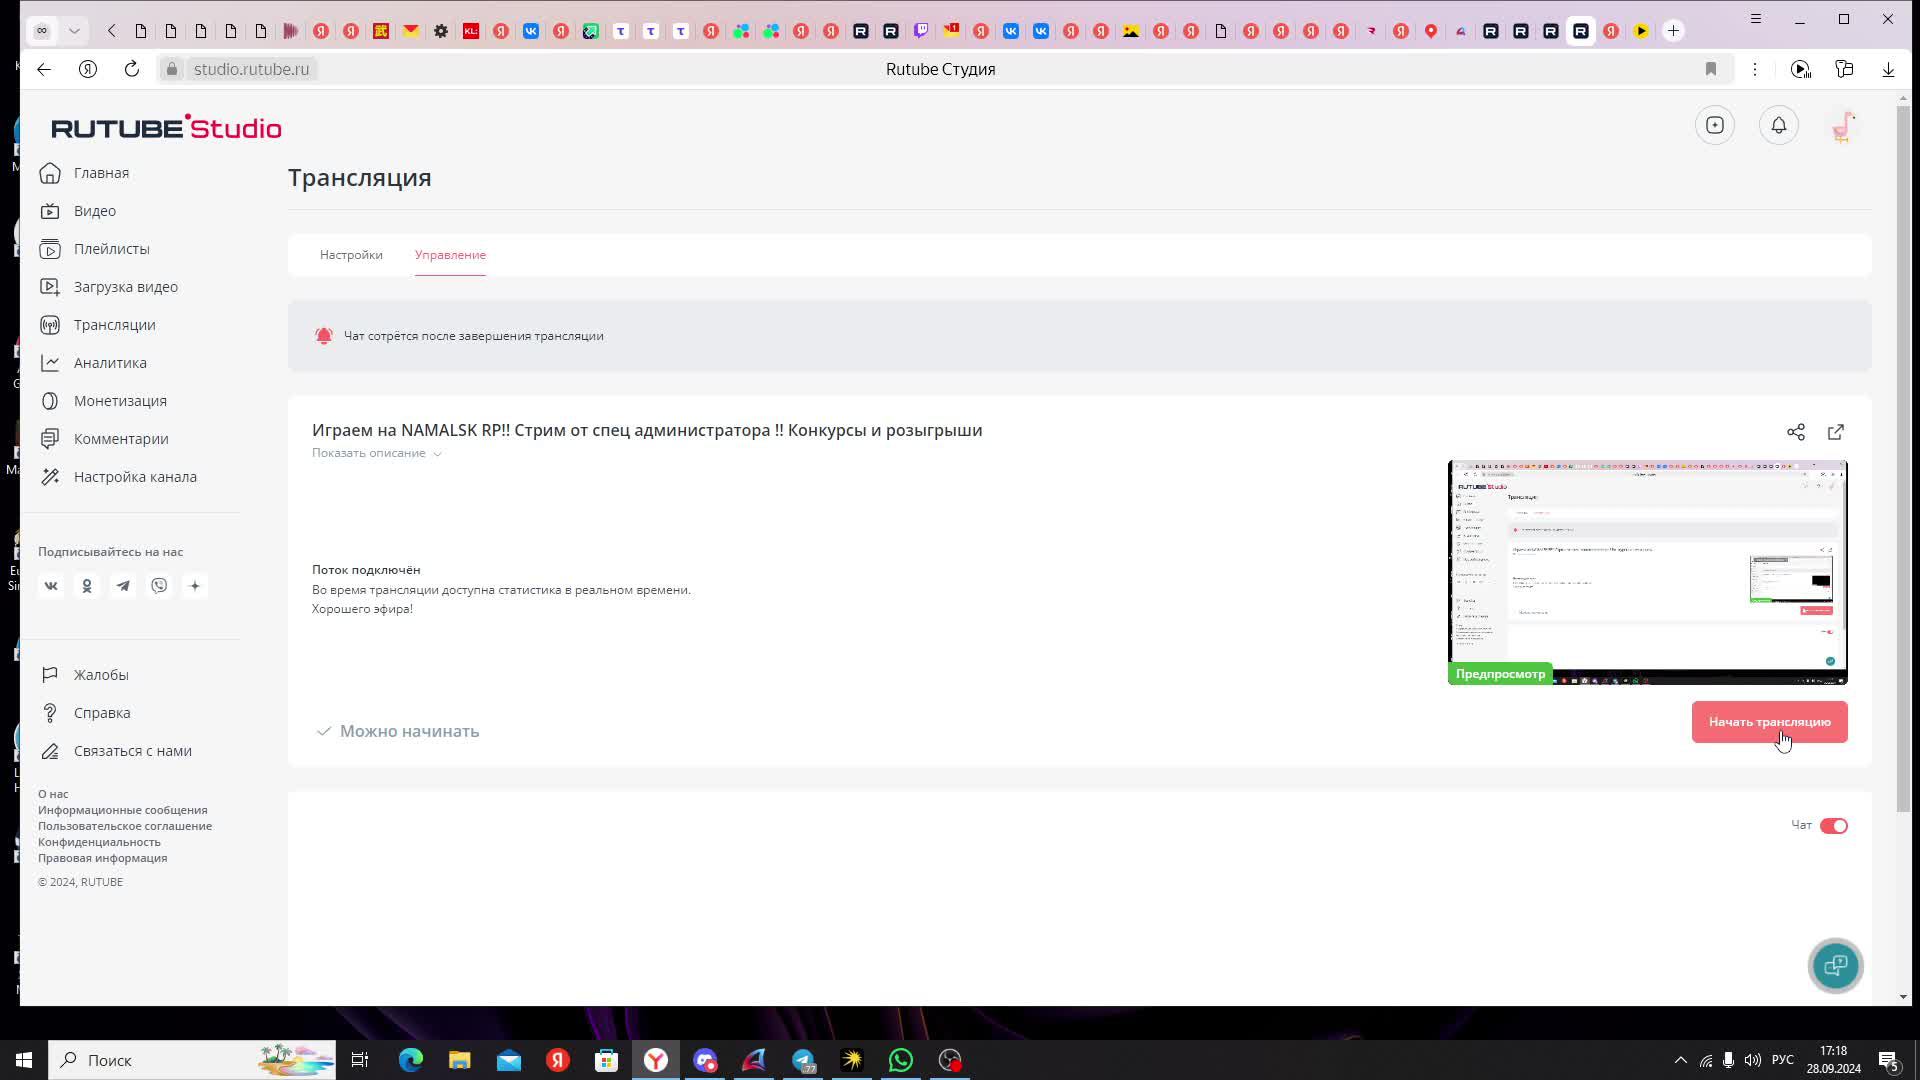Viewport: 1920px width, 1080px height.
Task: Click the Монетизация coin icon
Action: click(x=50, y=401)
